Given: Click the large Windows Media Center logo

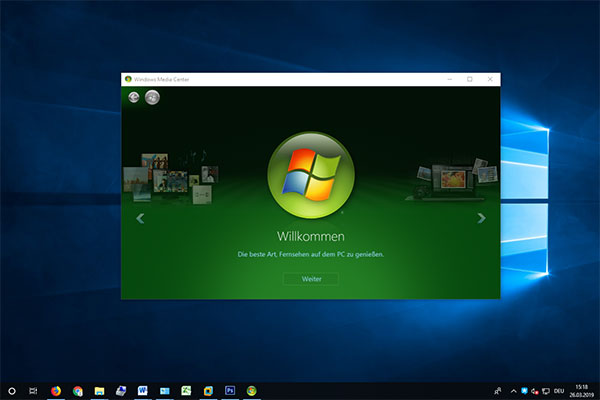Looking at the screenshot, I should click(x=311, y=175).
